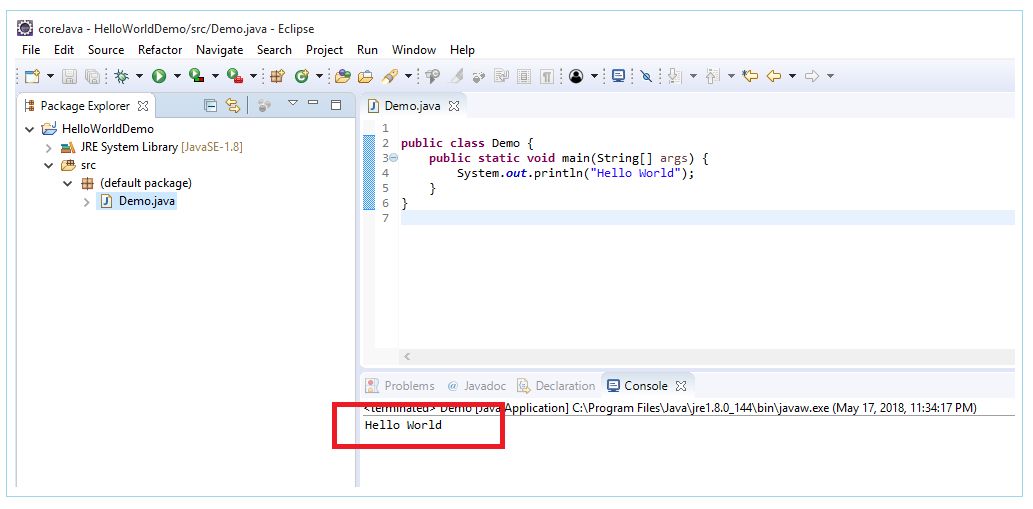Click the Toggle Mark Occurrences icon
1033x509 pixels.
[456, 76]
